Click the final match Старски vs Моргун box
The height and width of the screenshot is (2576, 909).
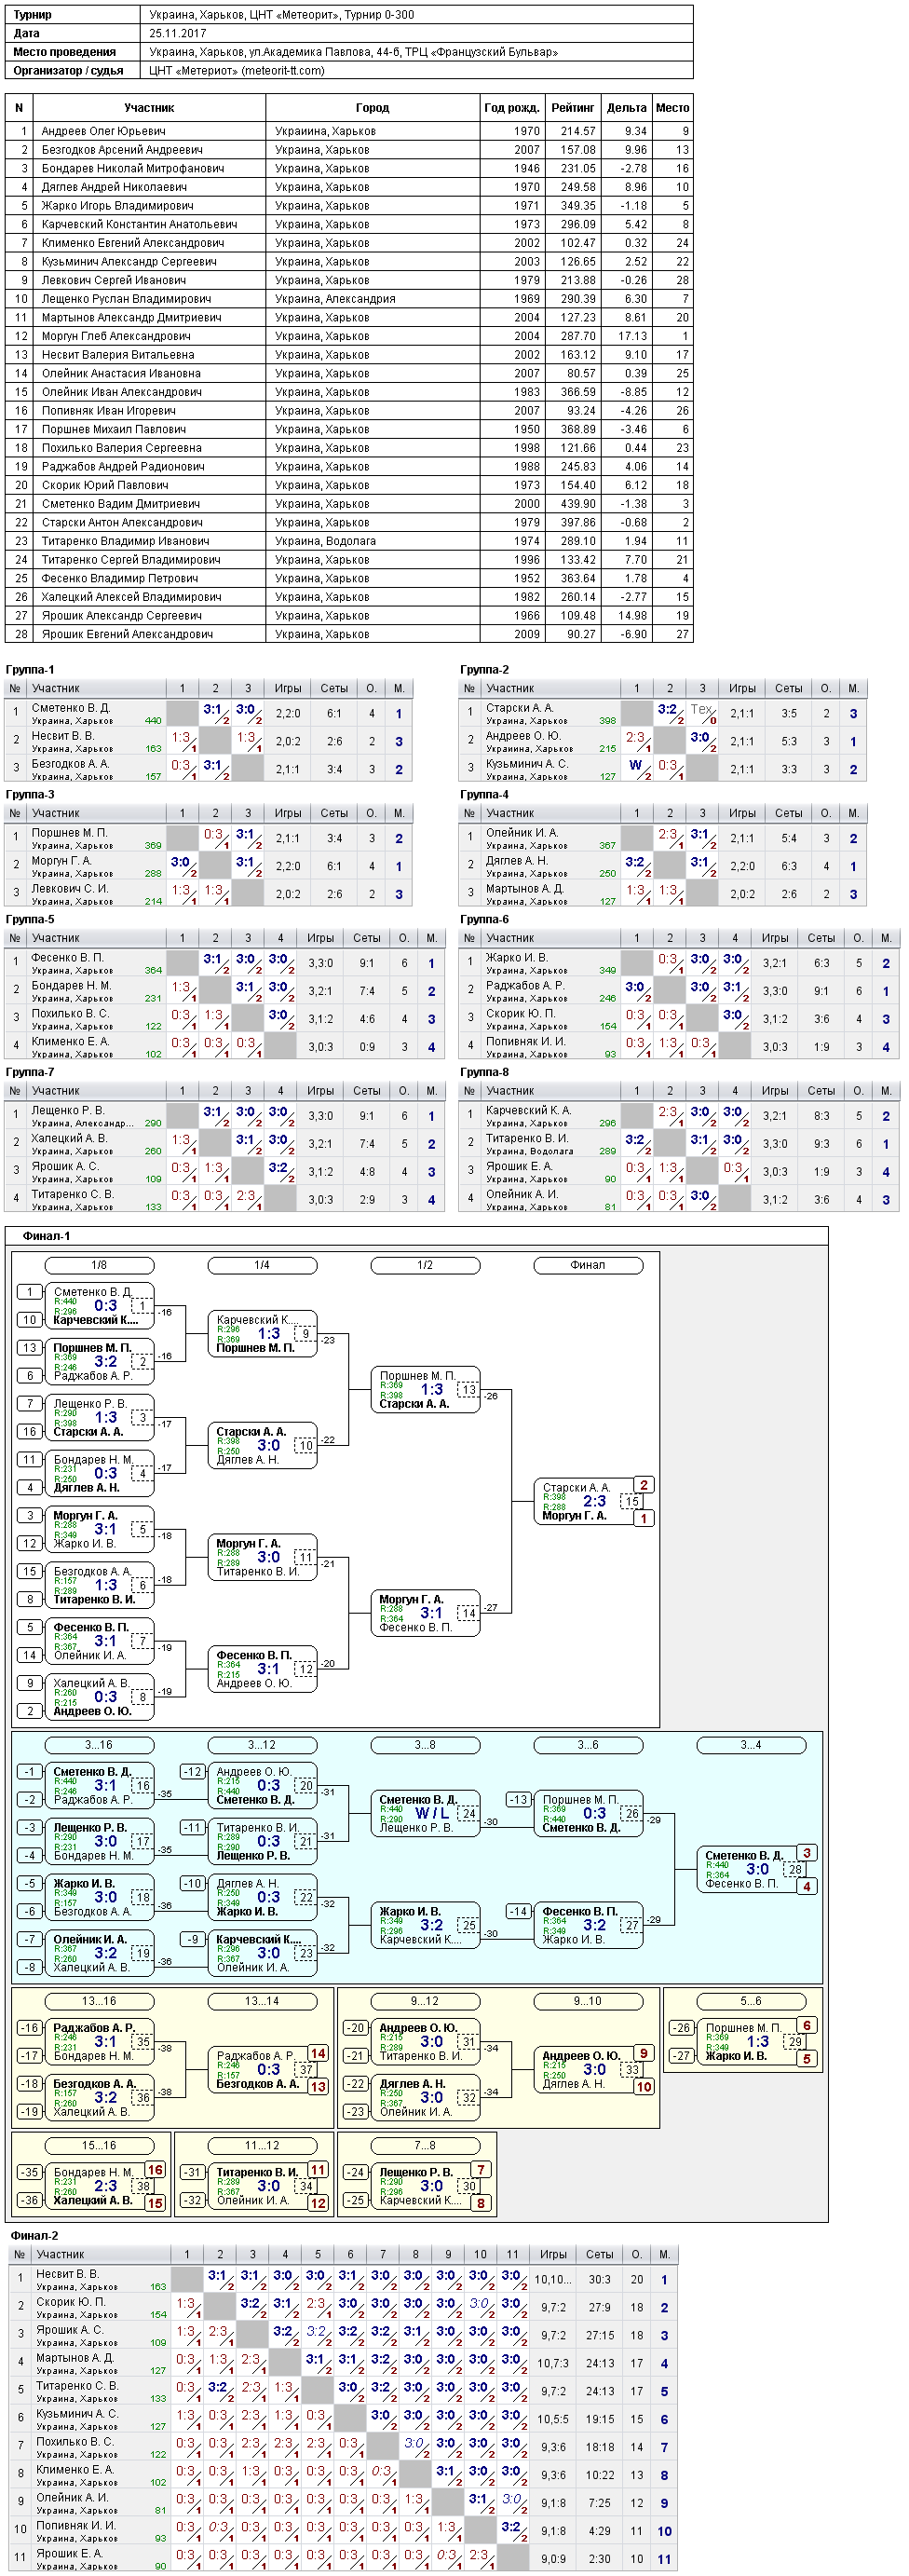click(x=588, y=1501)
